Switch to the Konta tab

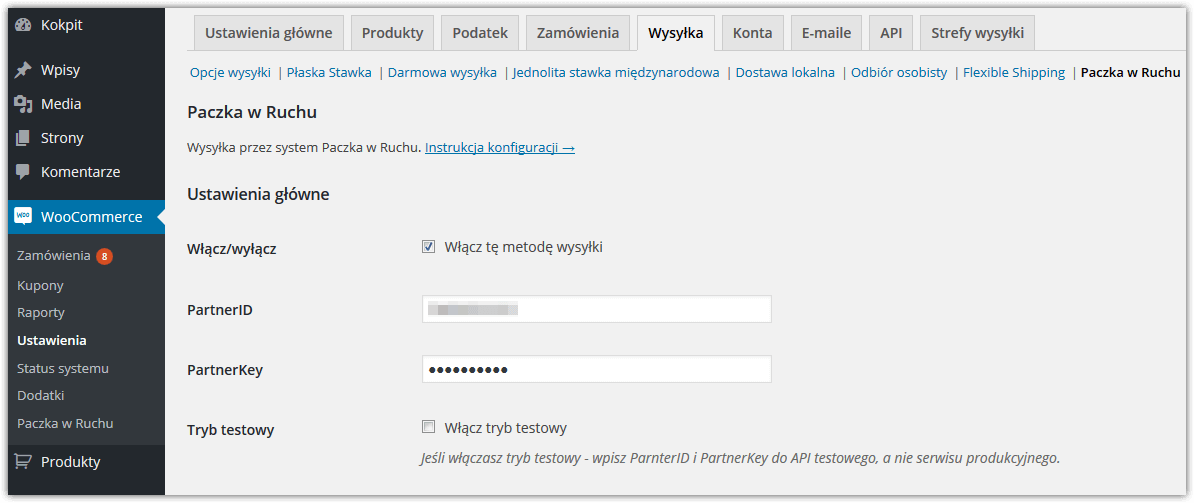pyautogui.click(x=752, y=33)
